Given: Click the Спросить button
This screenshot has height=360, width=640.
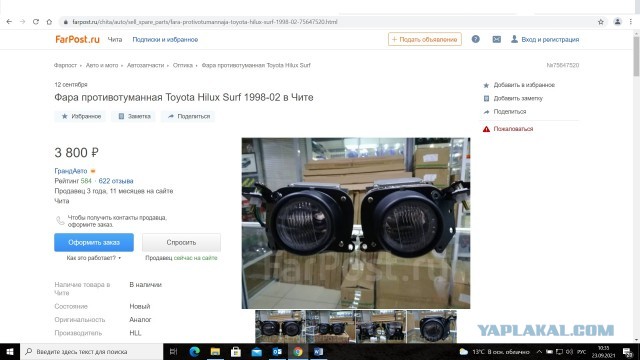Looking at the screenshot, I should coord(181,242).
